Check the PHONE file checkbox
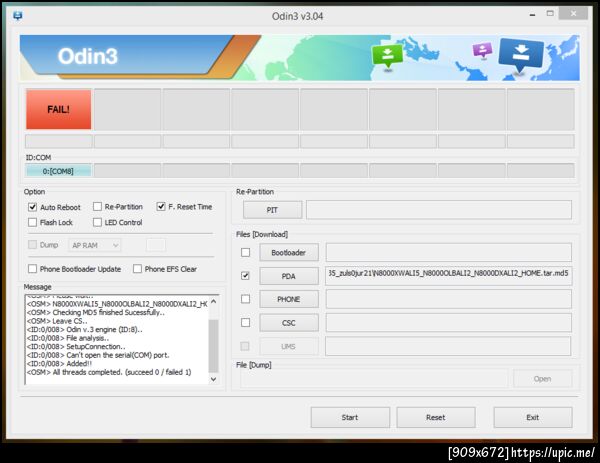 pyautogui.click(x=246, y=299)
